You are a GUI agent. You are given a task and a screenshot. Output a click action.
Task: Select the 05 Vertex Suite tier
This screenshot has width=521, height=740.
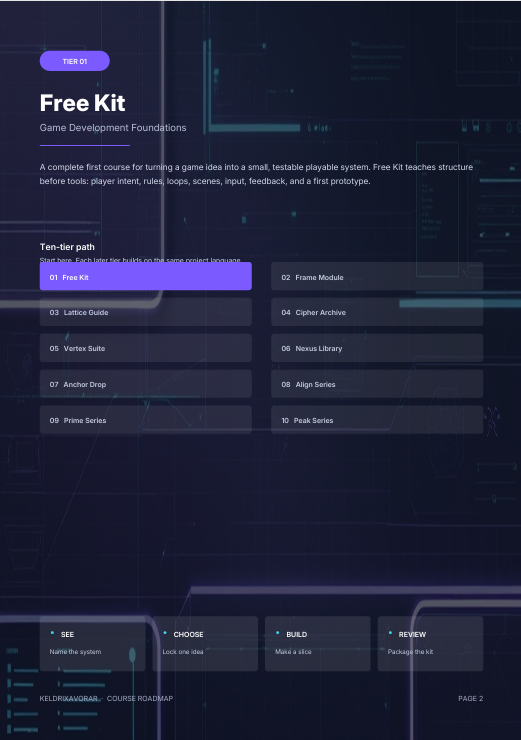pyautogui.click(x=145, y=348)
